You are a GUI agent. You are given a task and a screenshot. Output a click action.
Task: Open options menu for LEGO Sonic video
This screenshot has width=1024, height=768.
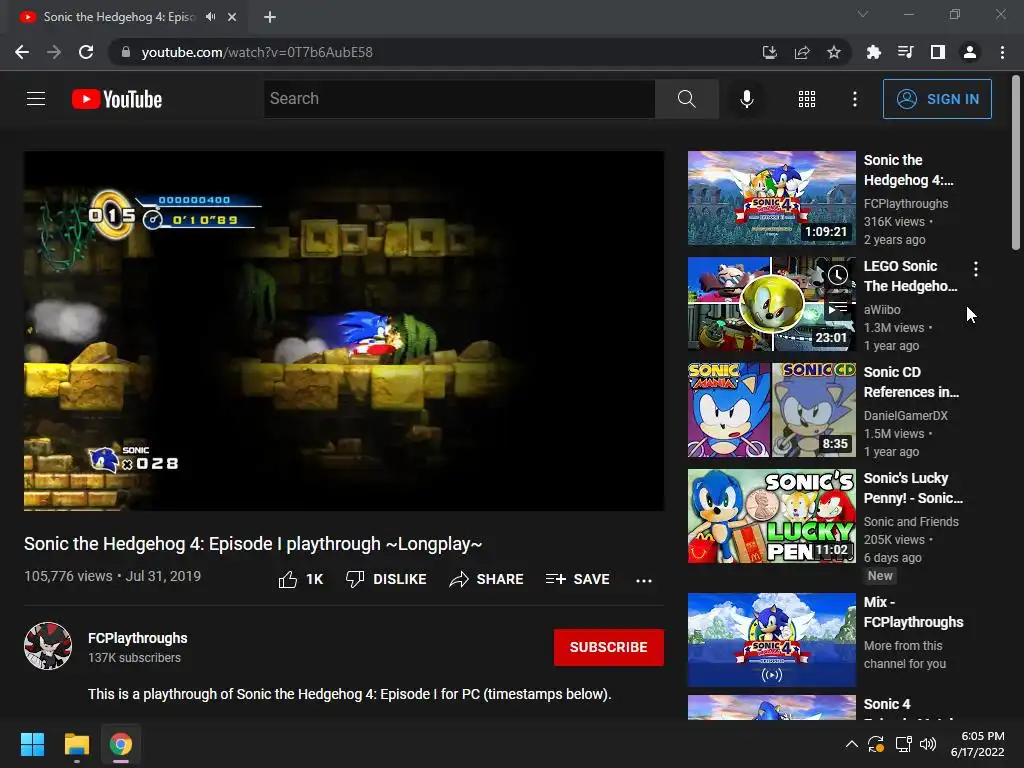click(x=976, y=268)
